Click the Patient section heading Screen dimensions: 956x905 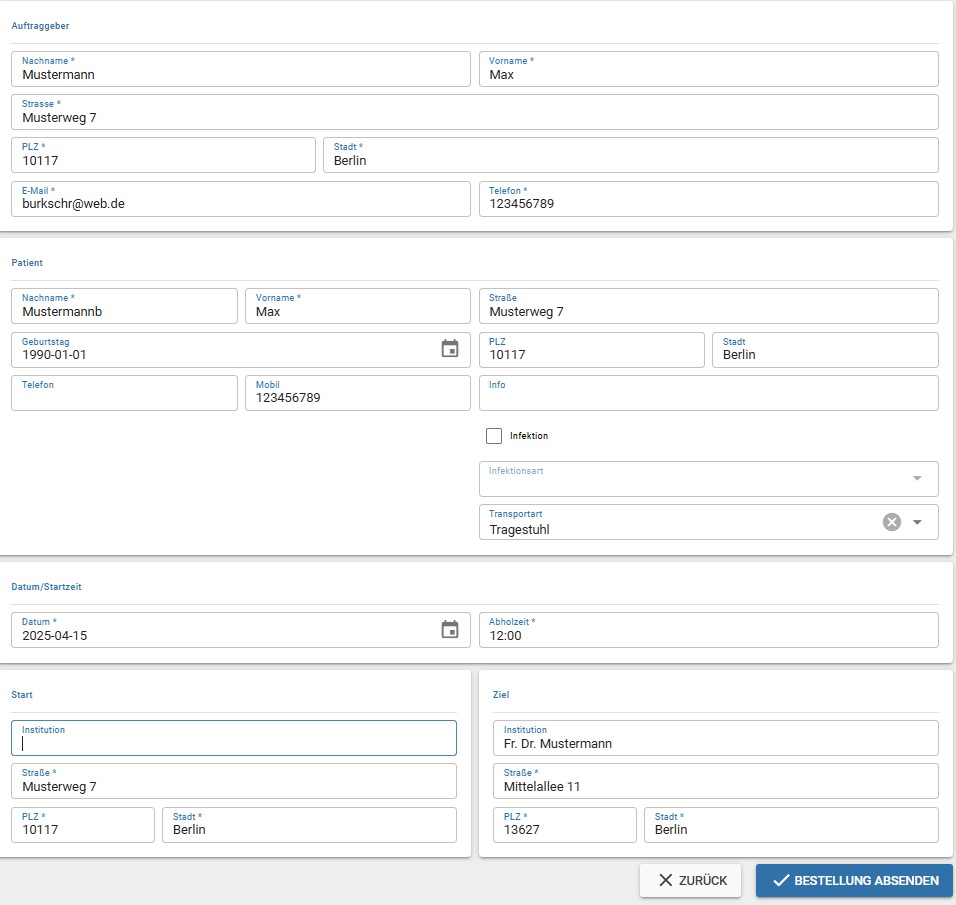[27, 263]
